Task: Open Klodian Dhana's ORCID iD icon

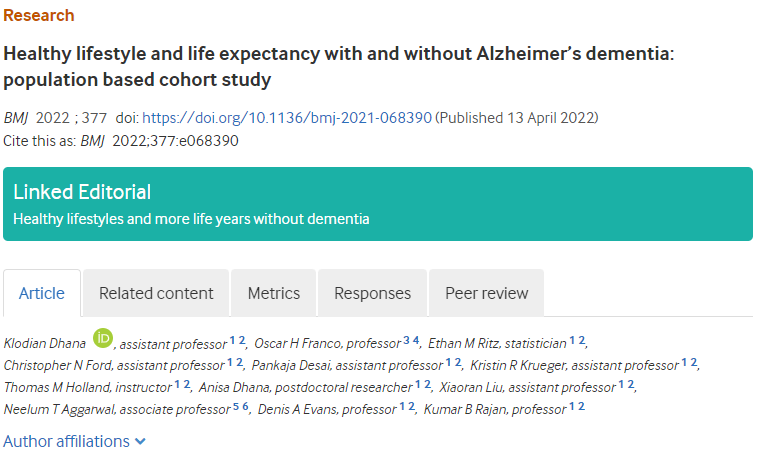Action: pos(103,338)
